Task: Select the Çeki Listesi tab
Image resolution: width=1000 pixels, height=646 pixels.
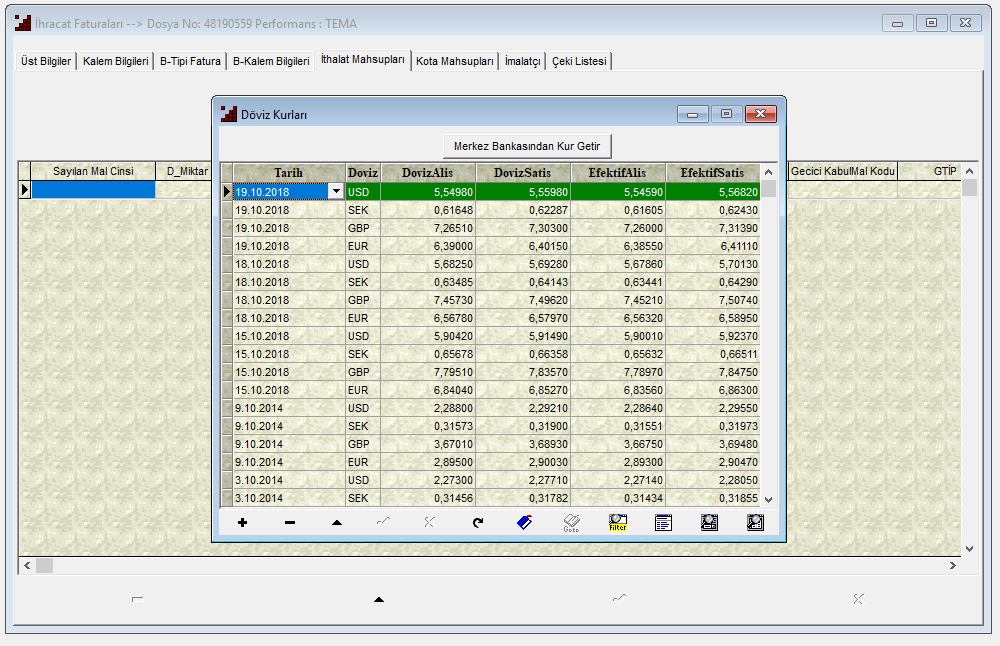Action: tap(579, 61)
